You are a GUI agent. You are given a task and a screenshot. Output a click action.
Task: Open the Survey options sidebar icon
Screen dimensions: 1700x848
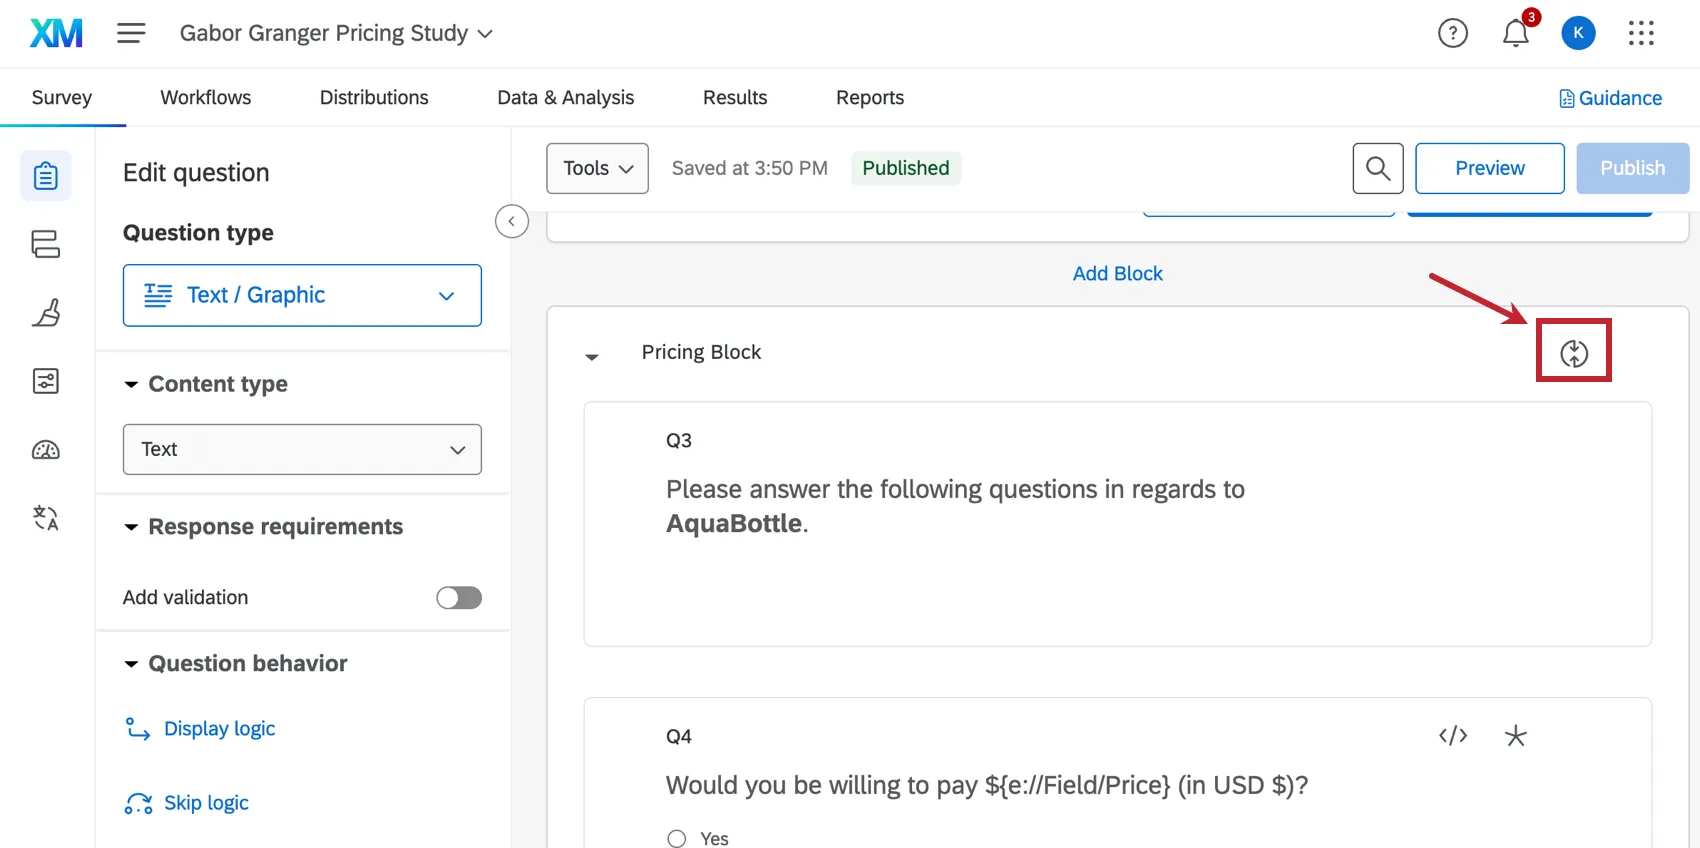click(46, 381)
